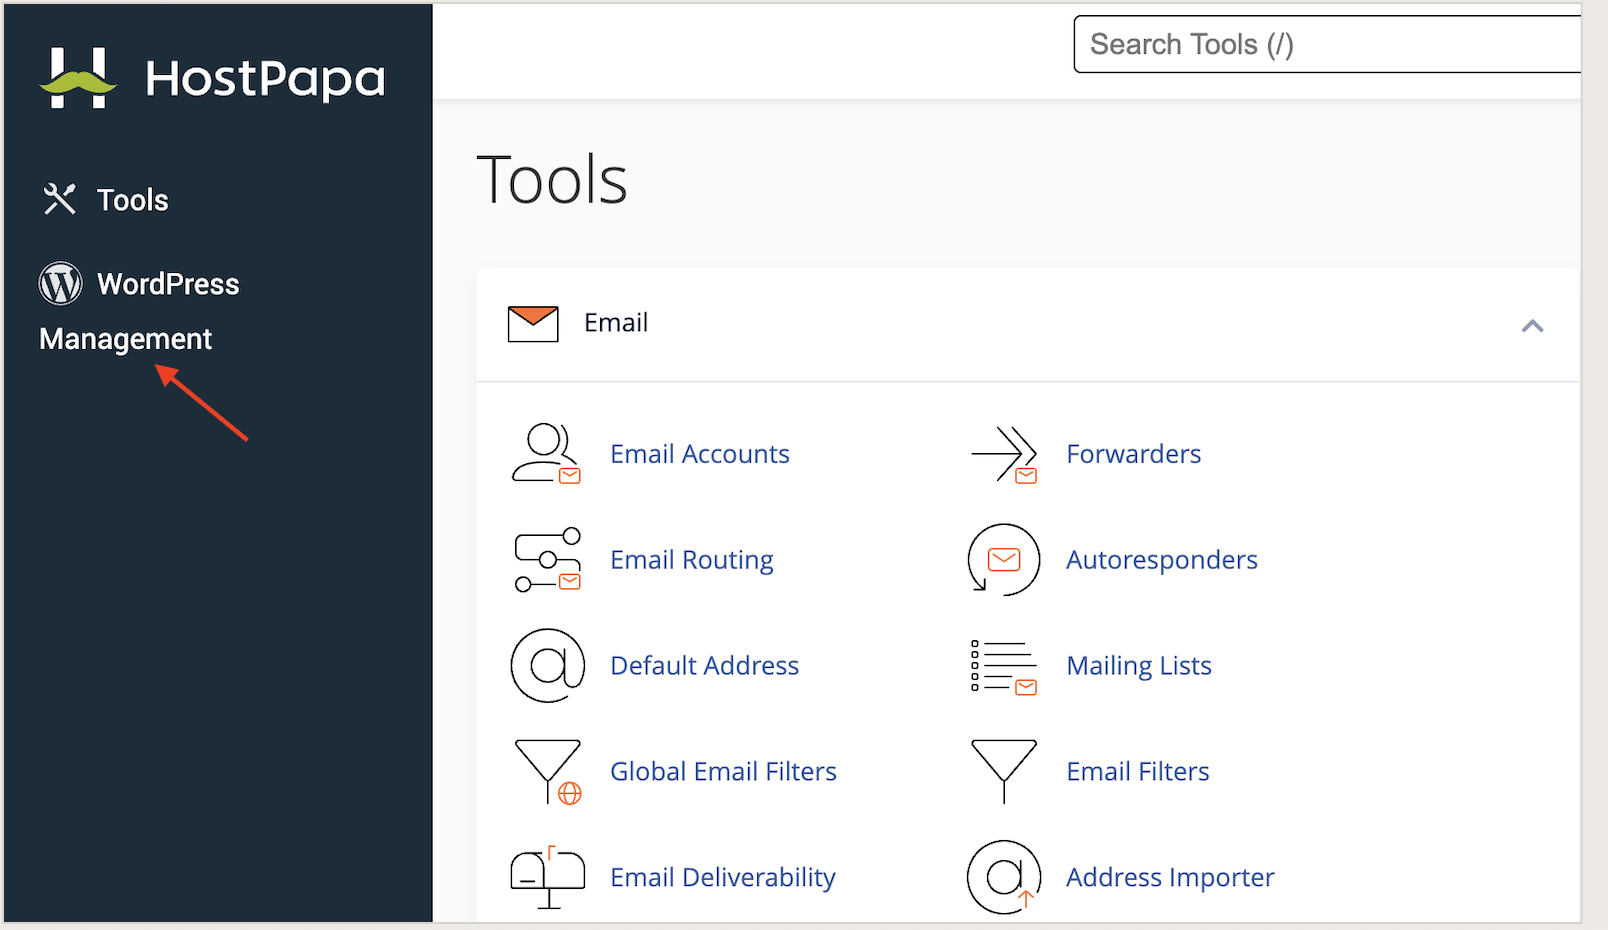
Task: Collapse the Email section chevron
Action: [1532, 325]
